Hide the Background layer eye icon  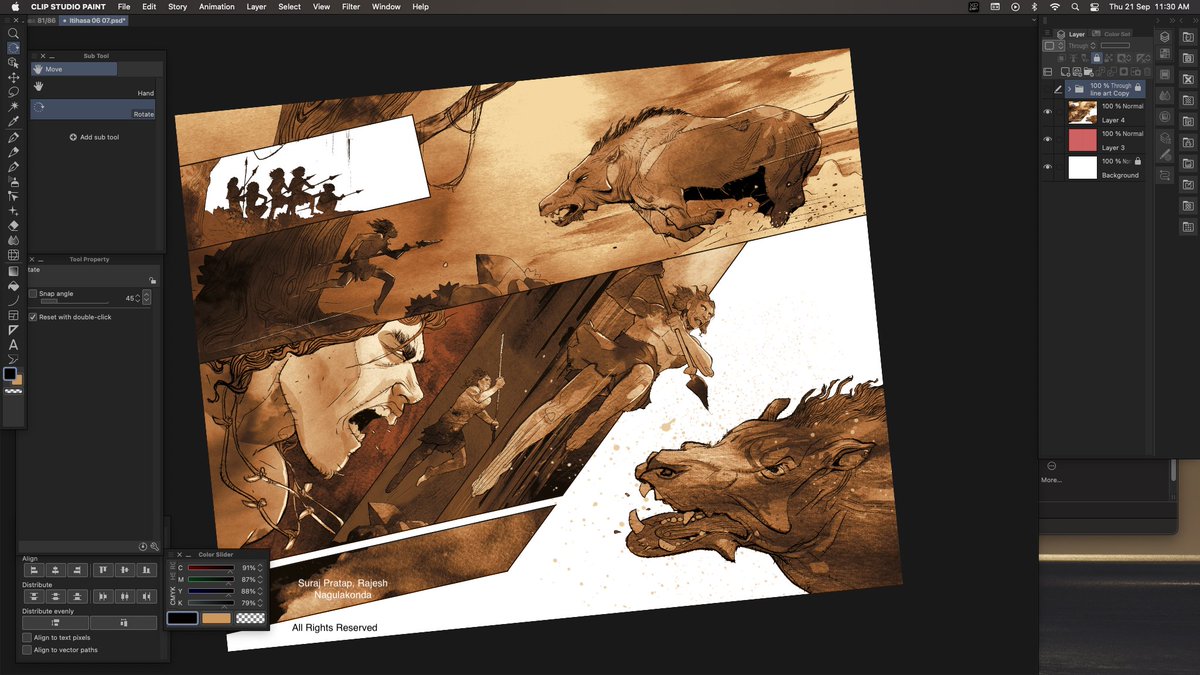[1048, 168]
